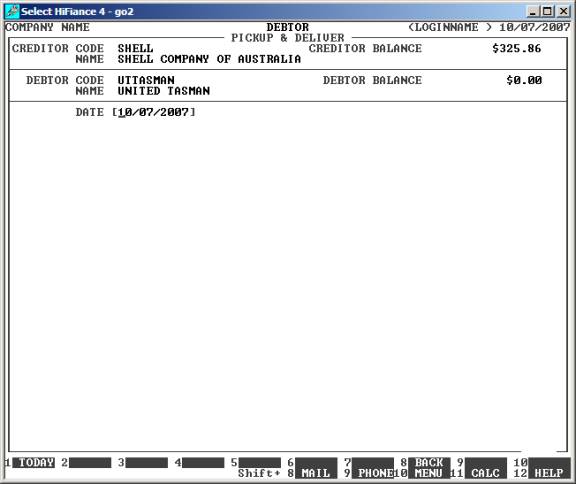The width and height of the screenshot is (576, 484).
Task: Click the BACK function key label
Action: (429, 462)
